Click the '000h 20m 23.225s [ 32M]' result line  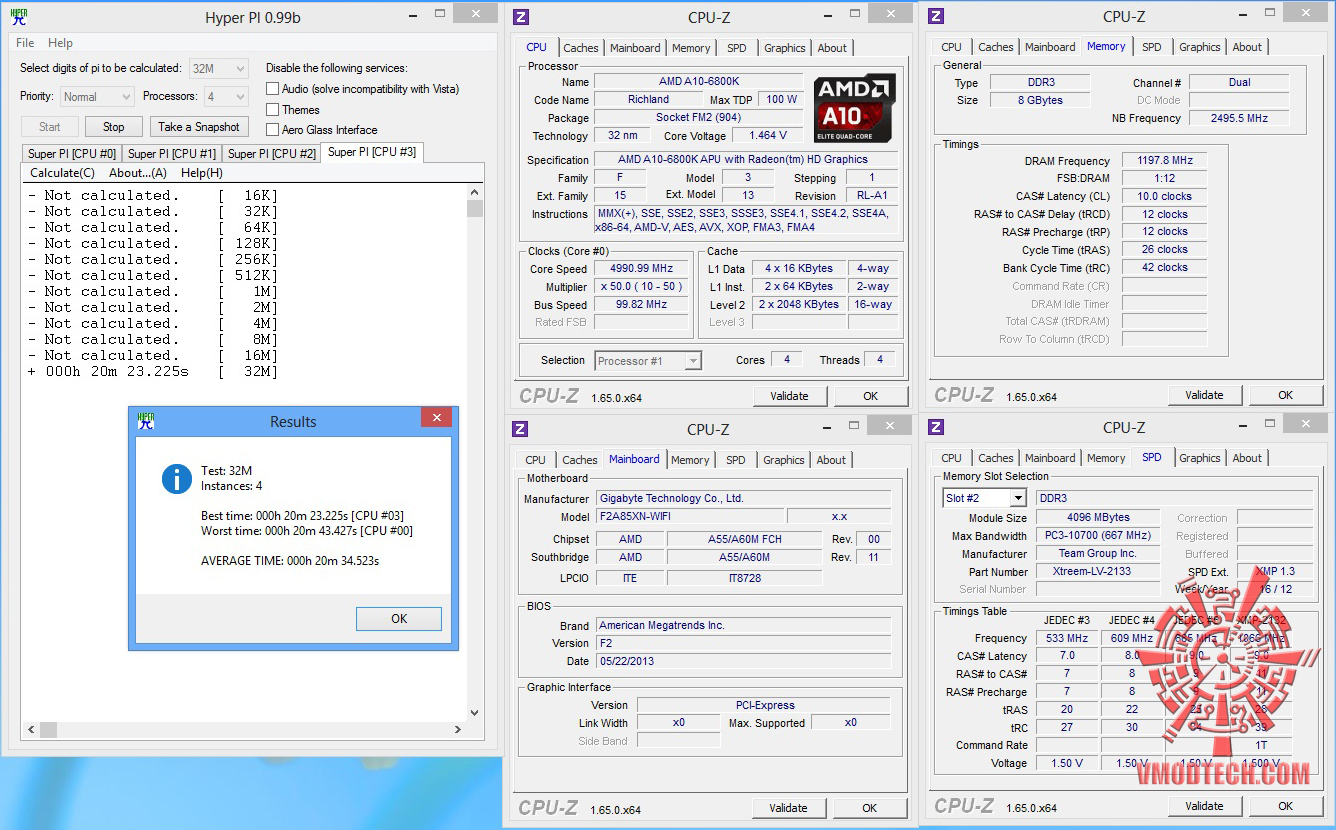pyautogui.click(x=153, y=371)
